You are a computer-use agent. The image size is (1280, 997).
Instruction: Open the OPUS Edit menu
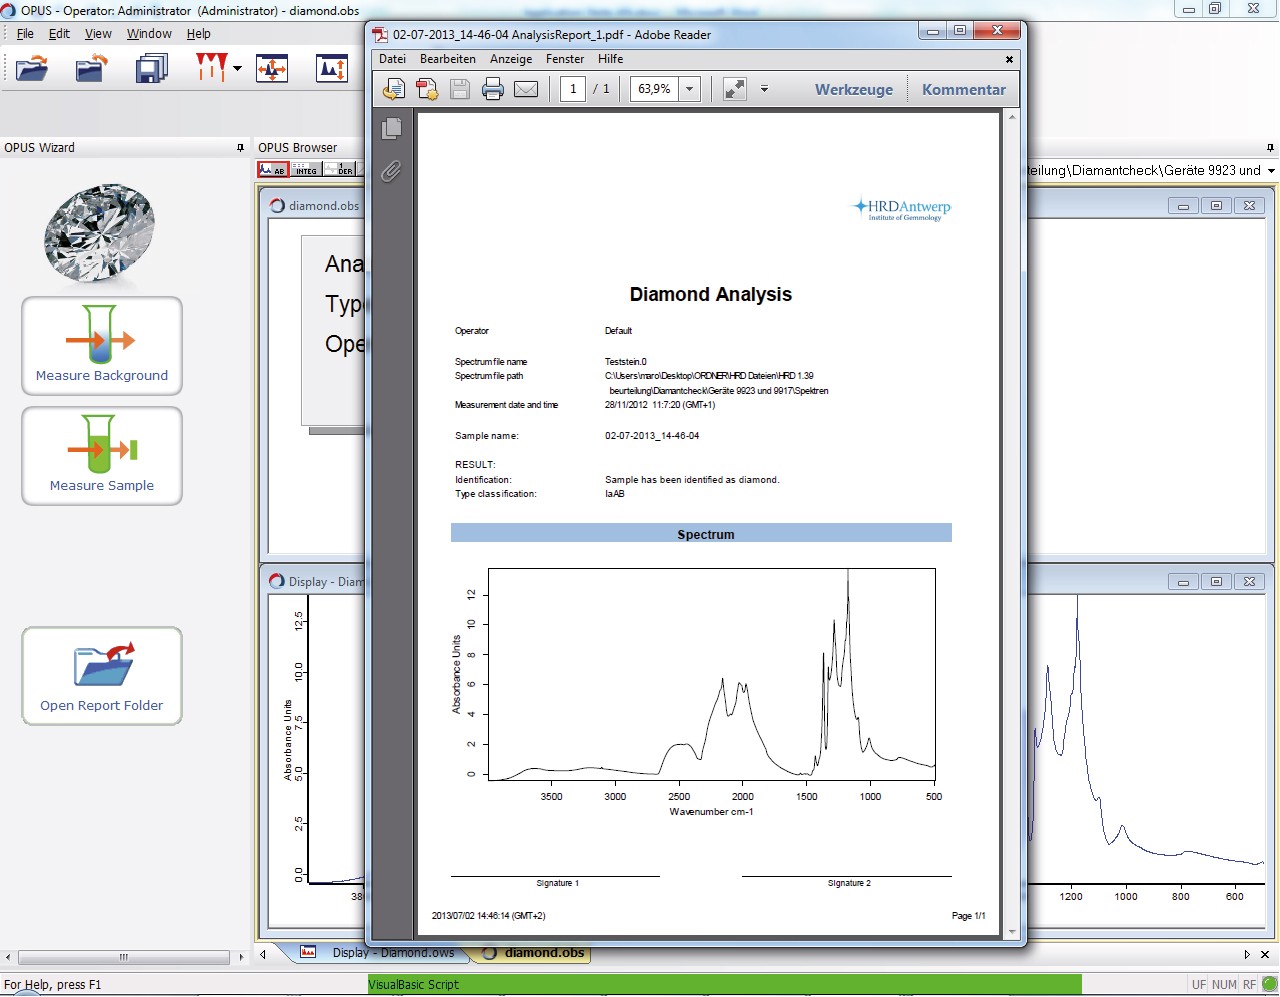click(x=60, y=33)
